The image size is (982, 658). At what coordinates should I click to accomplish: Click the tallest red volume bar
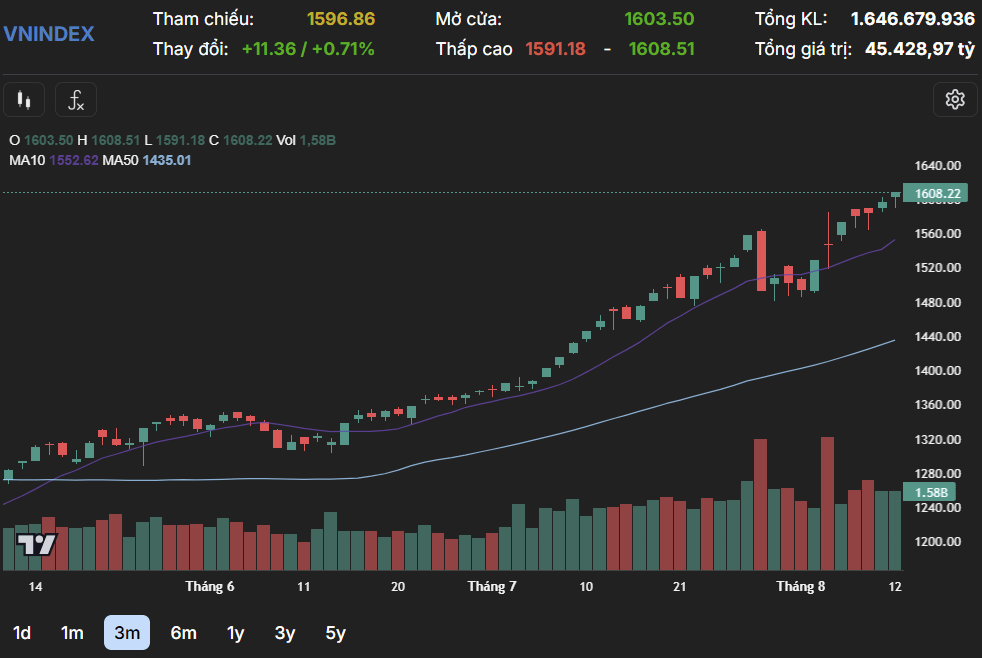click(827, 503)
